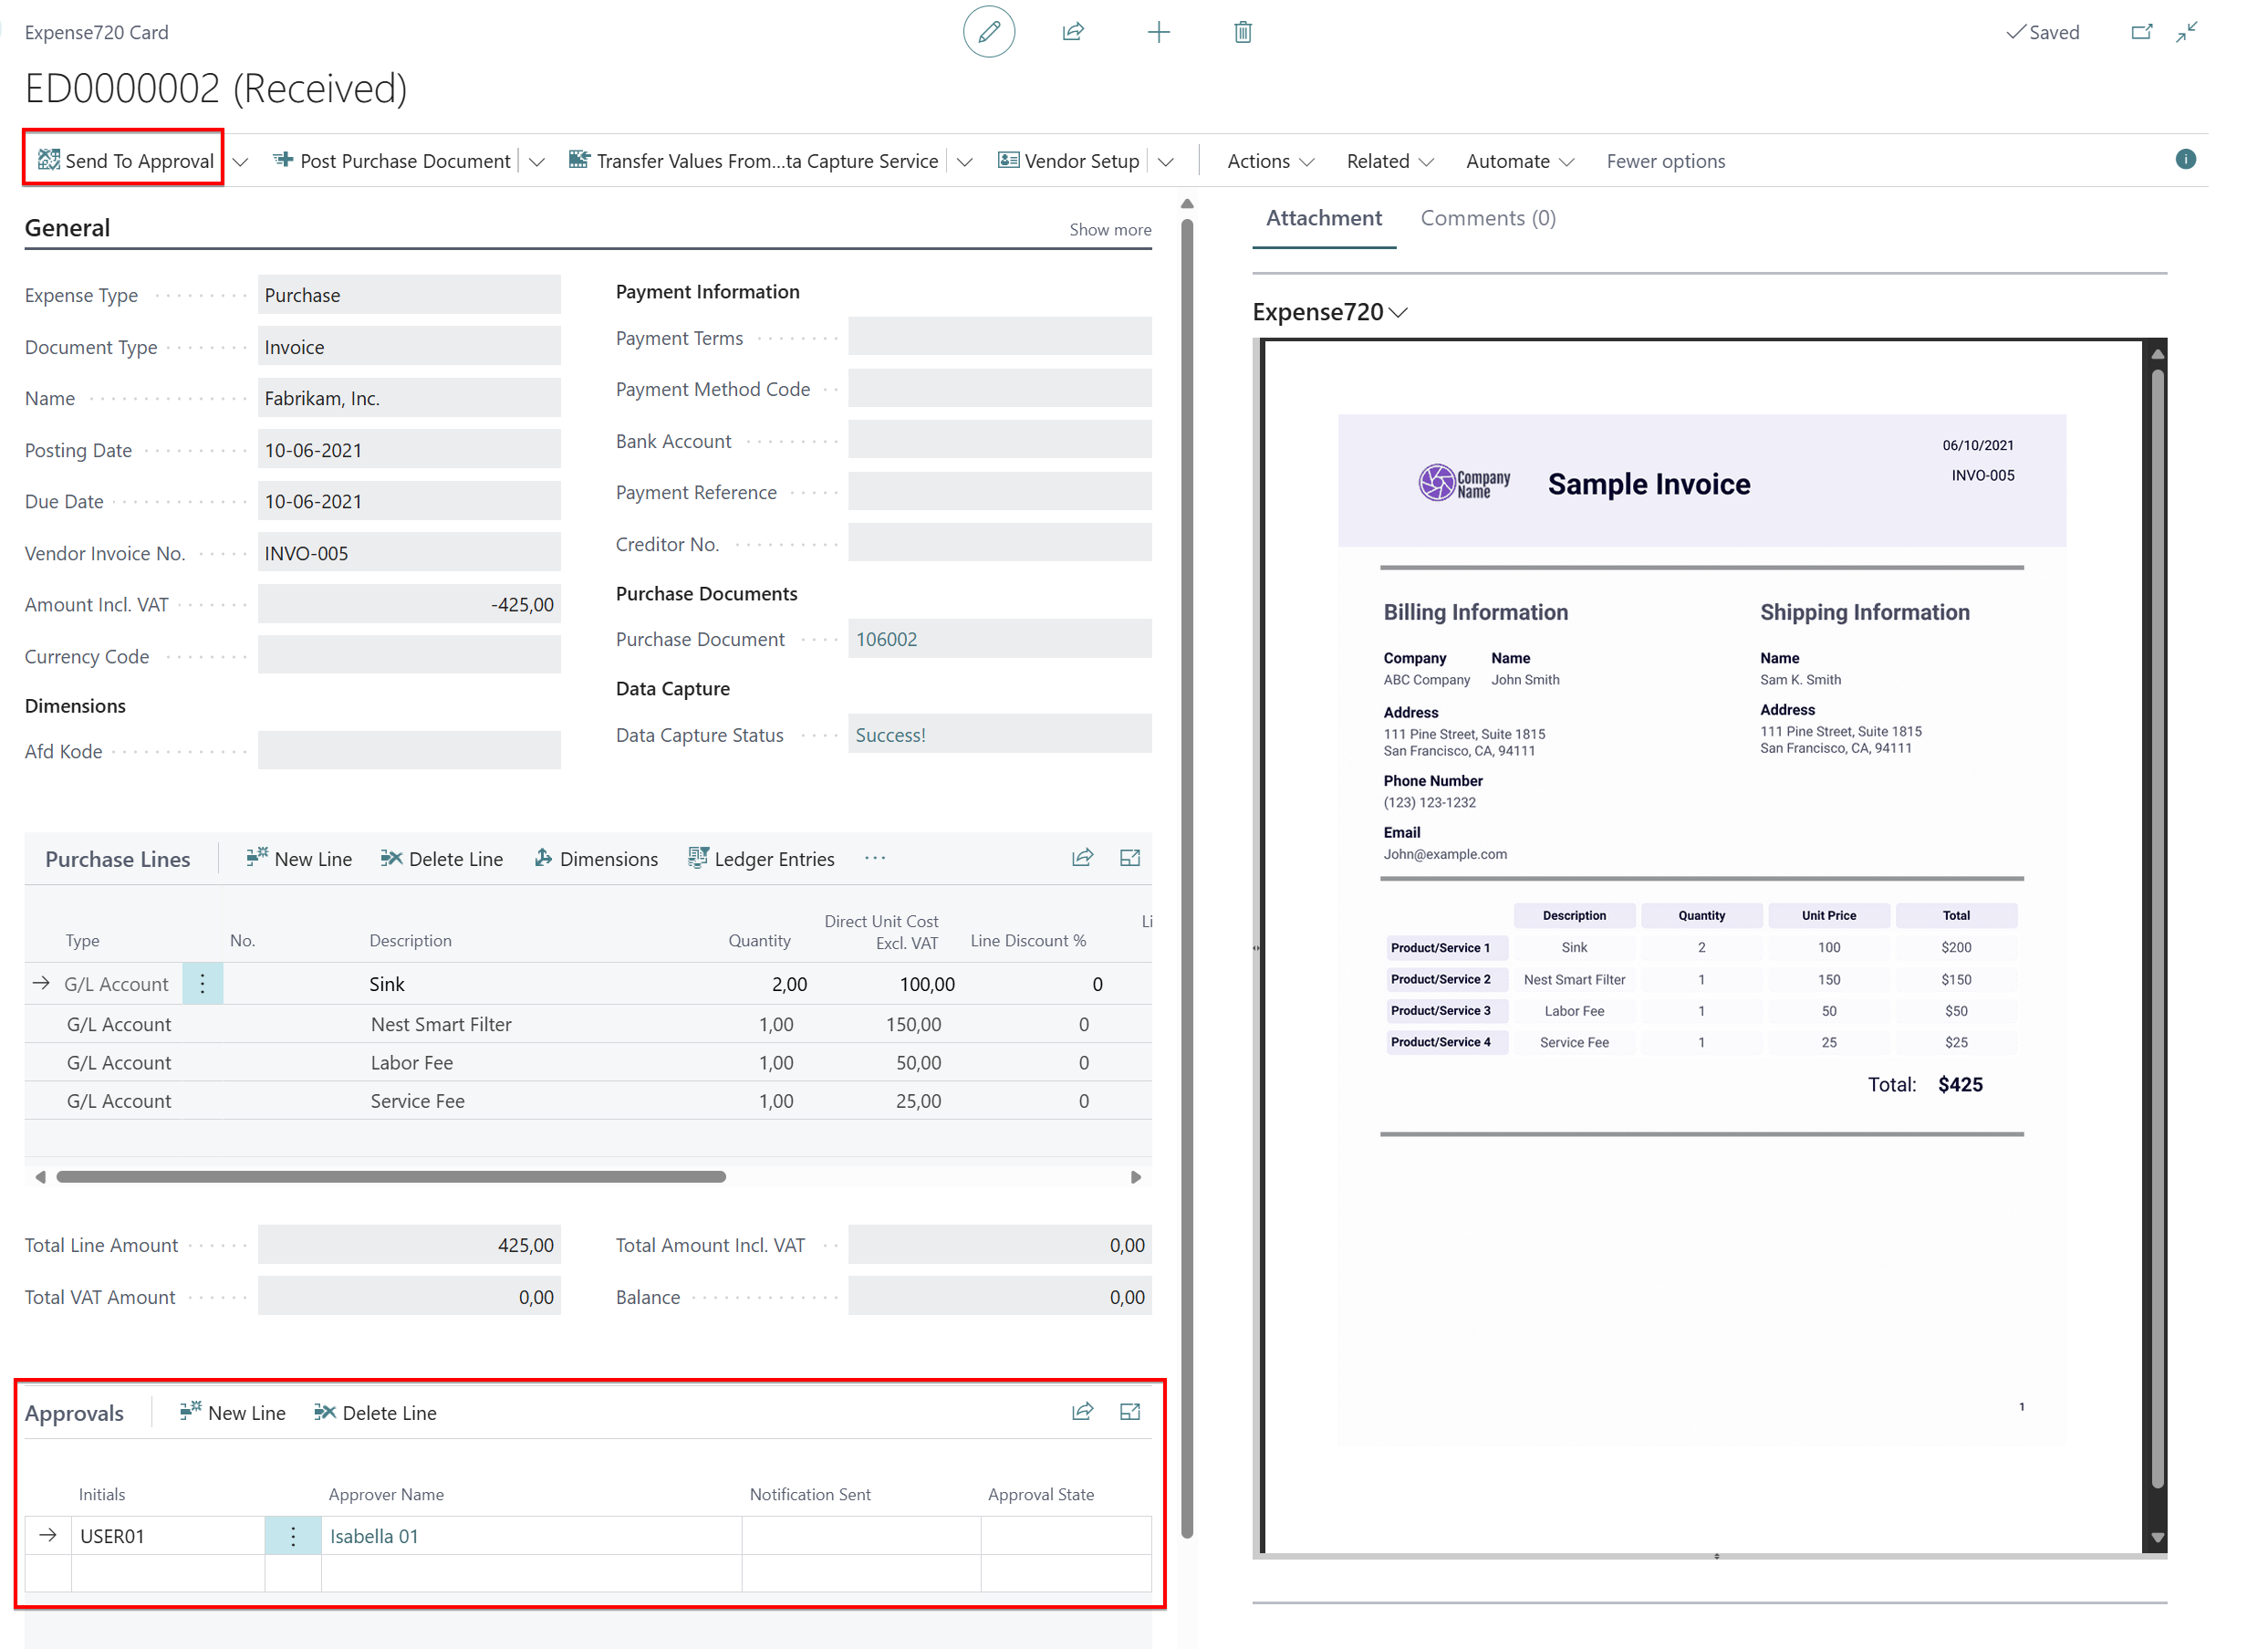Screen dimensions: 2268x1649
Task: Expand Send To Approval dropdown arrow
Action: 240,162
